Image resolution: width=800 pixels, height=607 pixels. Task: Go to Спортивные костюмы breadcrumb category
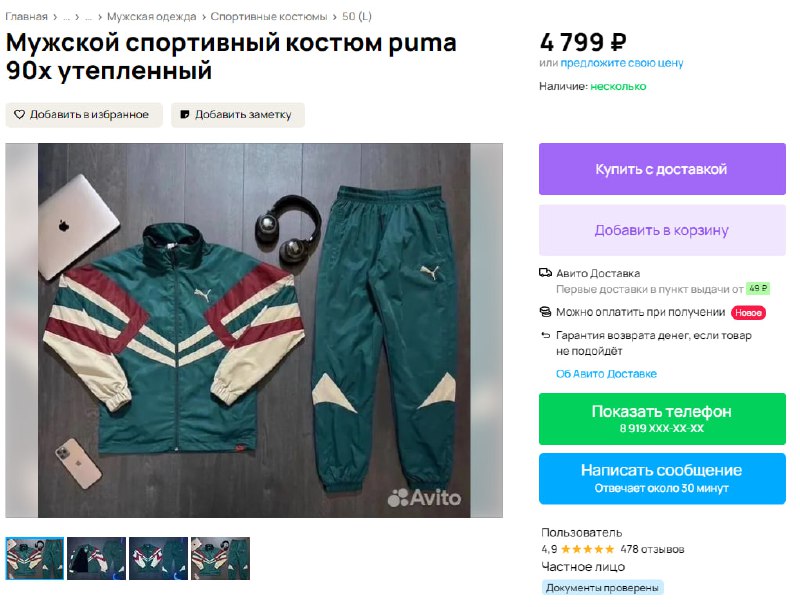pos(269,16)
